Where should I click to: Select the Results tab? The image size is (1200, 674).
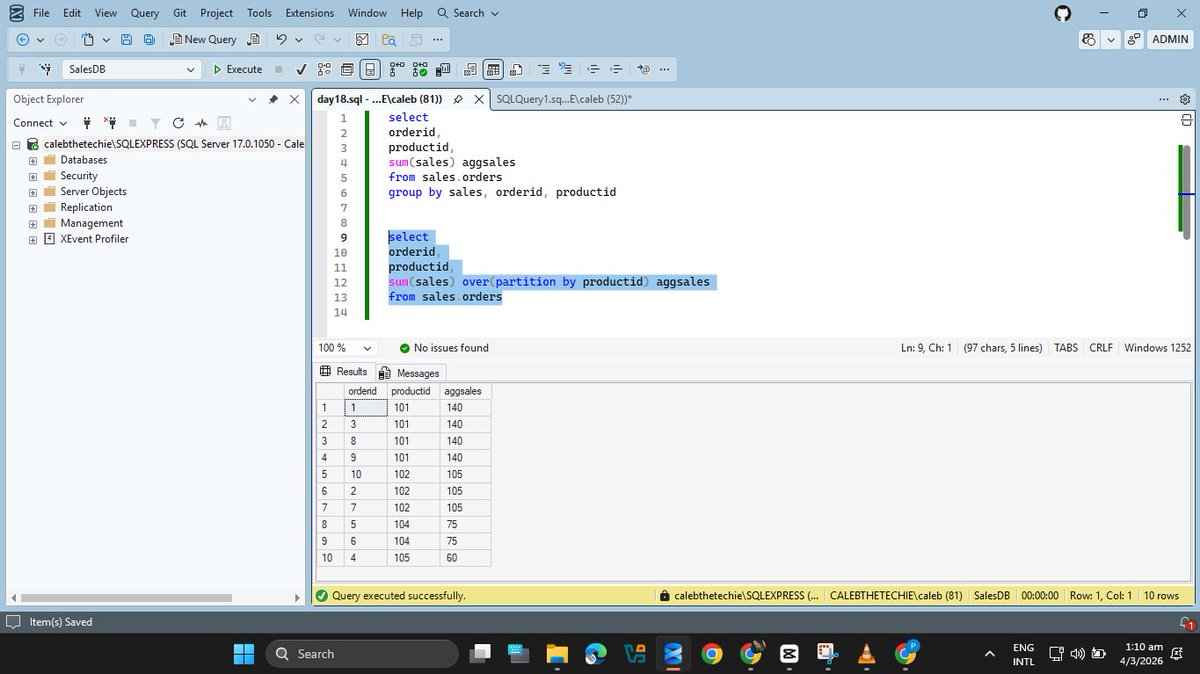point(344,372)
